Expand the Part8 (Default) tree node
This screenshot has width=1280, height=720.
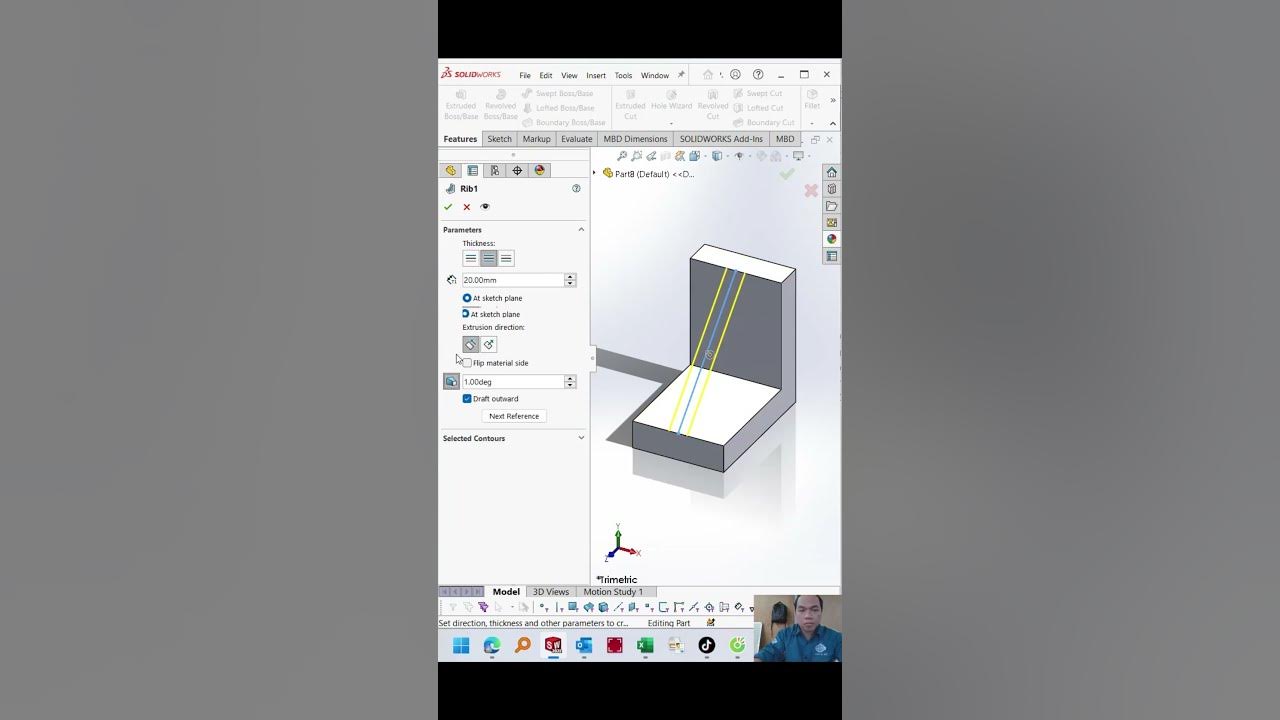pyautogui.click(x=594, y=174)
